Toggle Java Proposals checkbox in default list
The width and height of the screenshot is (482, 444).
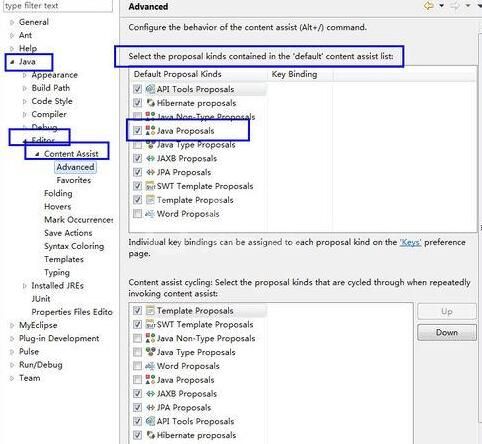coord(137,131)
